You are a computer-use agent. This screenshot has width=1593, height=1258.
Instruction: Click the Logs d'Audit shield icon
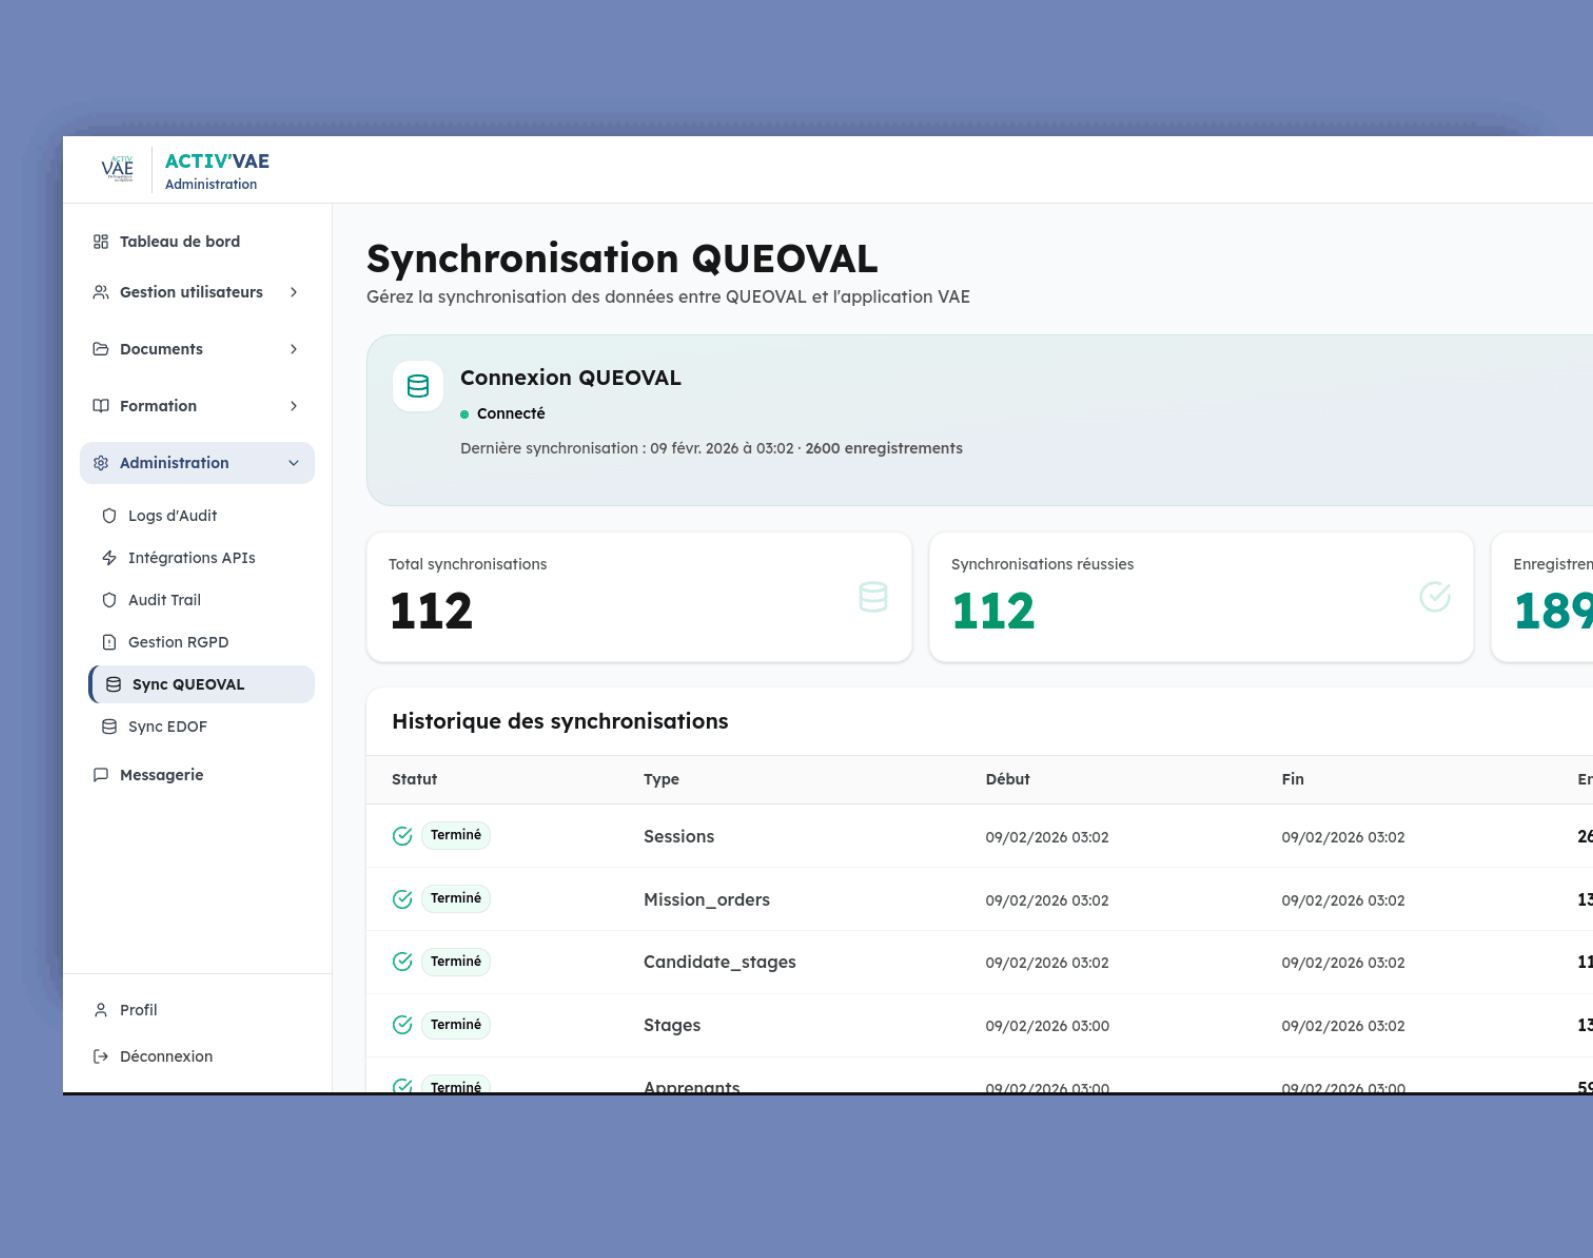(109, 516)
